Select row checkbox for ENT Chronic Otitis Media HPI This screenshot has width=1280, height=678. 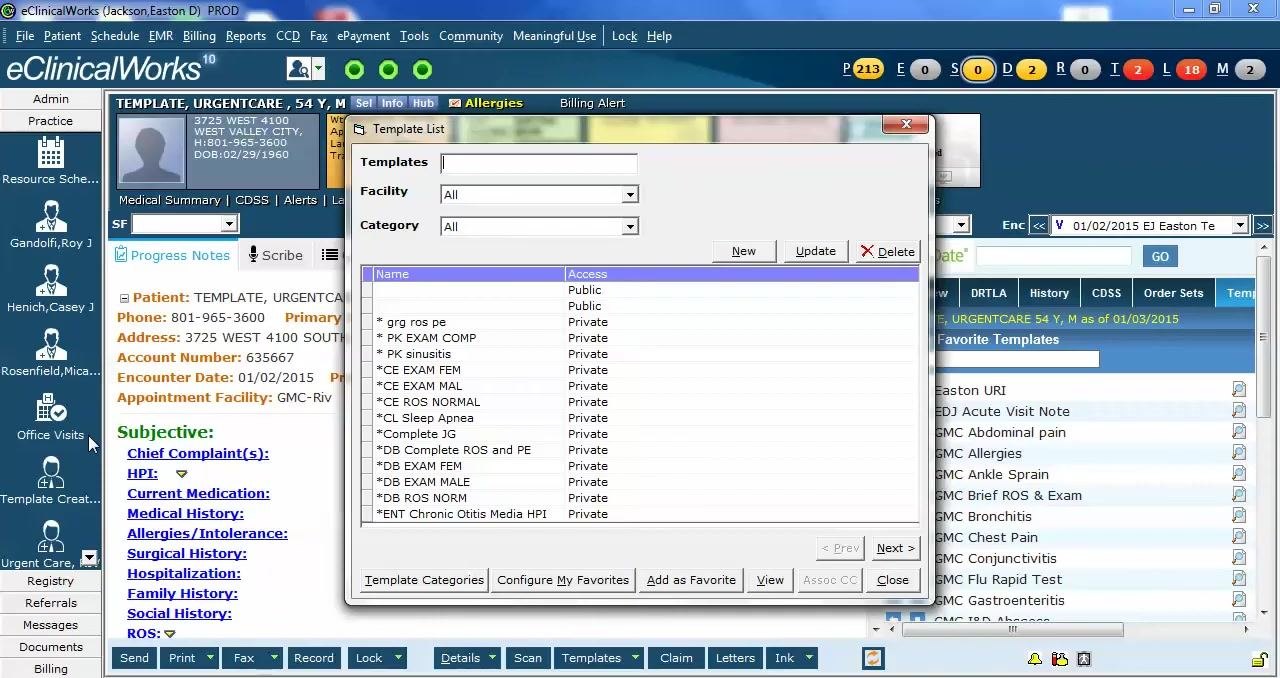pyautogui.click(x=367, y=514)
